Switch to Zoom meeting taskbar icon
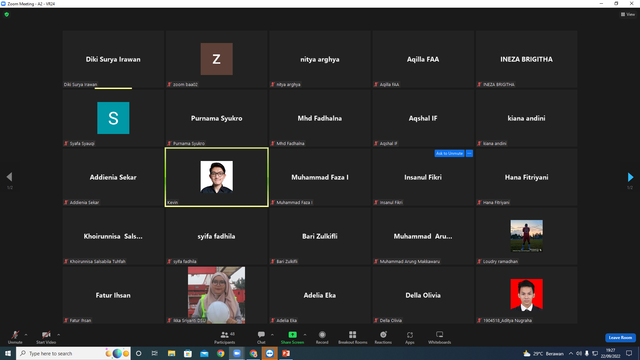The height and width of the screenshot is (360, 640). (x=237, y=353)
